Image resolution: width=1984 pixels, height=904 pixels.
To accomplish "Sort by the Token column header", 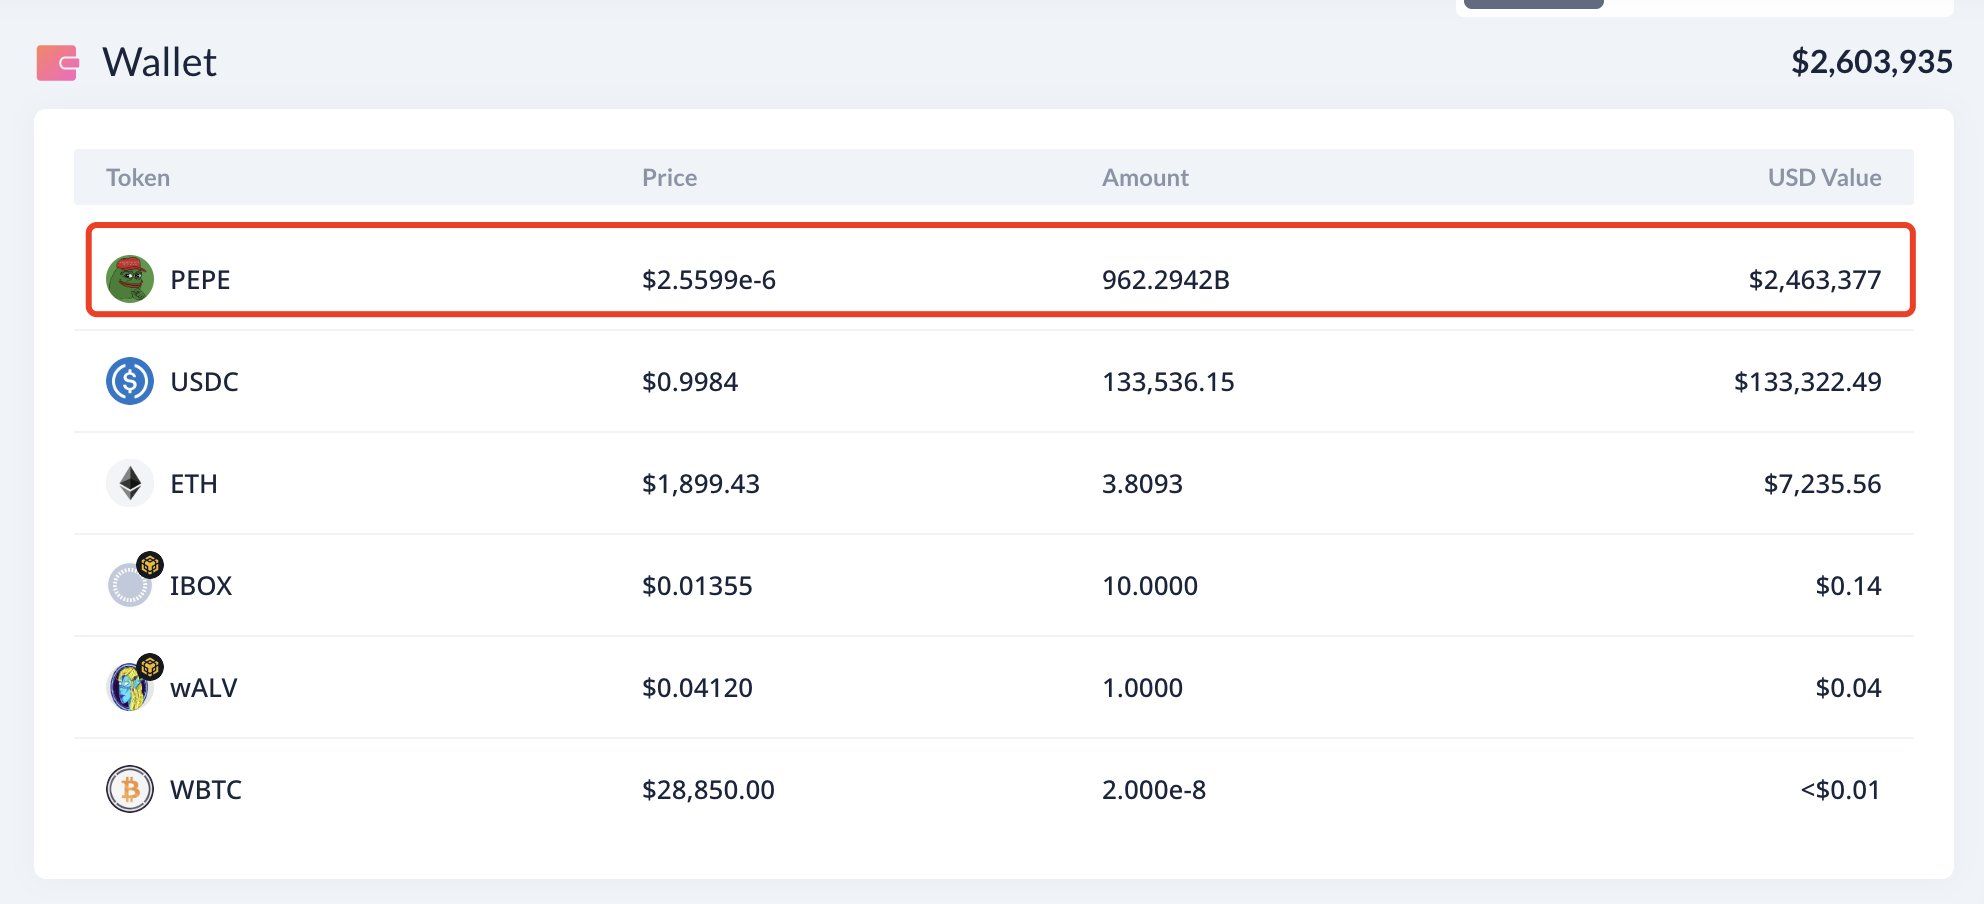I will pos(138,178).
